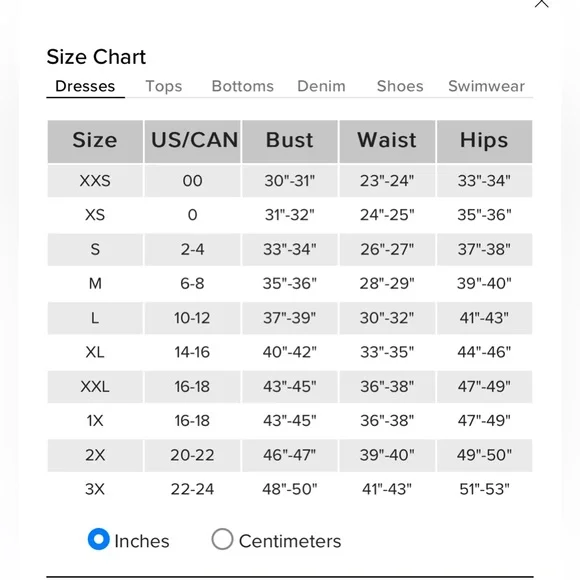Click the M size row label

point(95,284)
